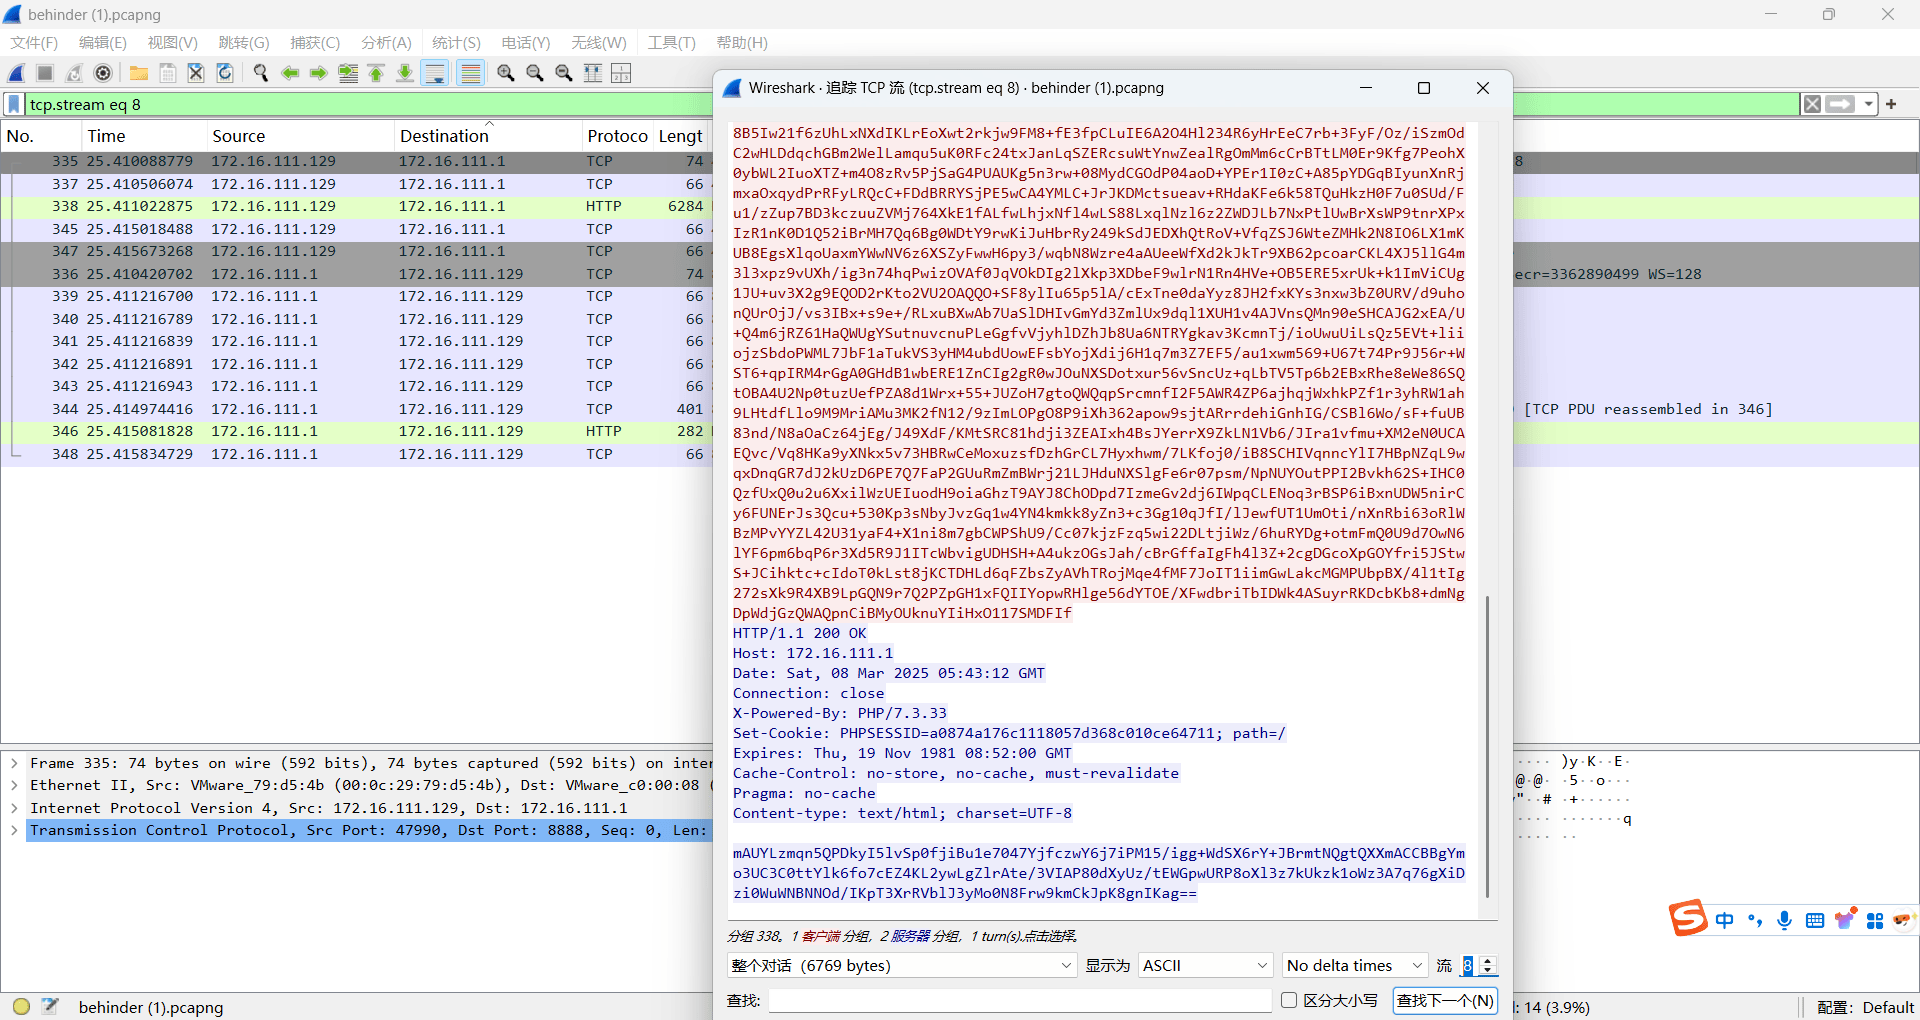Open the 分析(A) menu
1920x1020 pixels.
pyautogui.click(x=386, y=42)
